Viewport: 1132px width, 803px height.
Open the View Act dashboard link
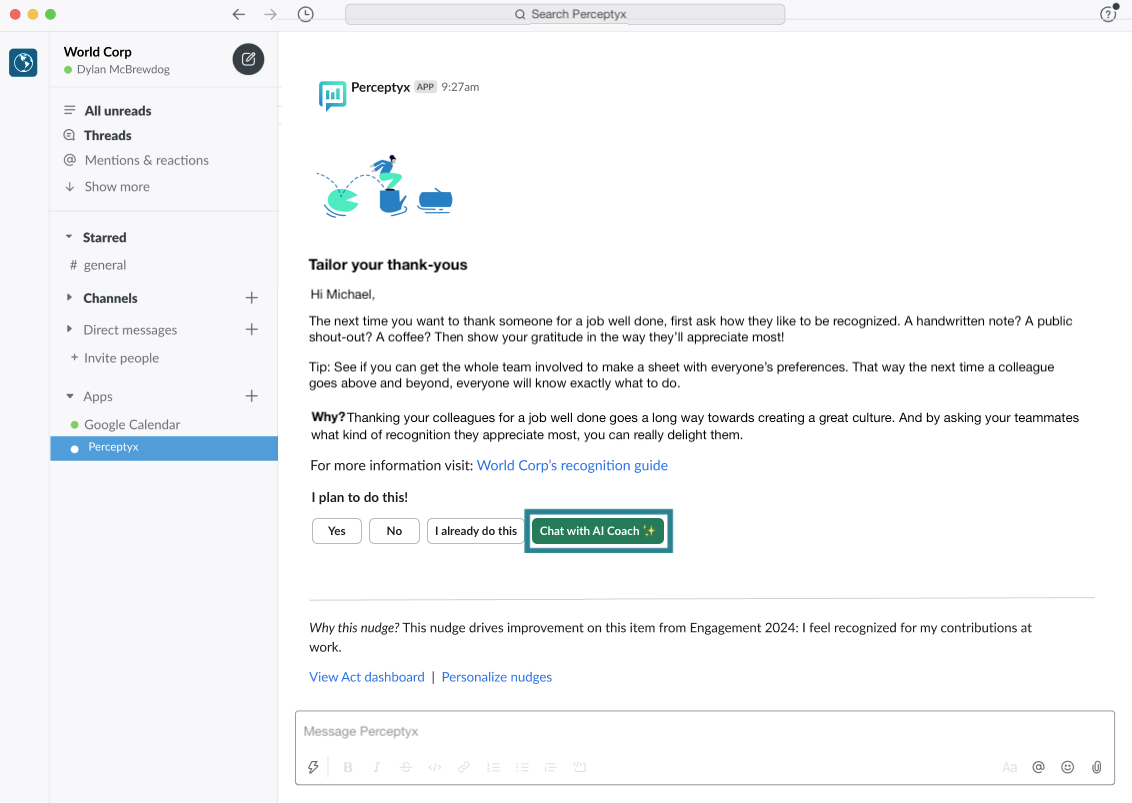367,677
